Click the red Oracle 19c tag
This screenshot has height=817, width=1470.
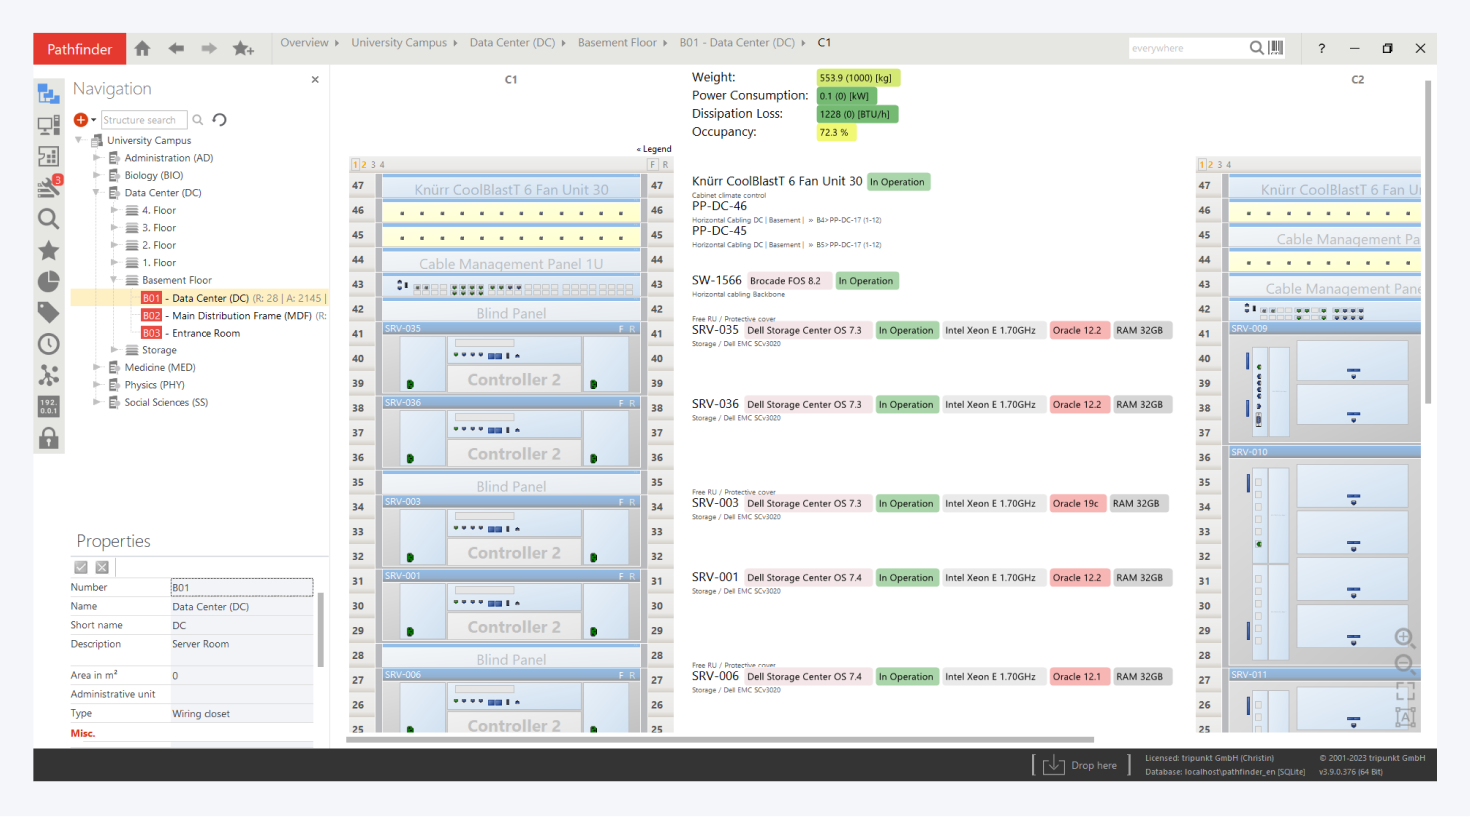1075,504
